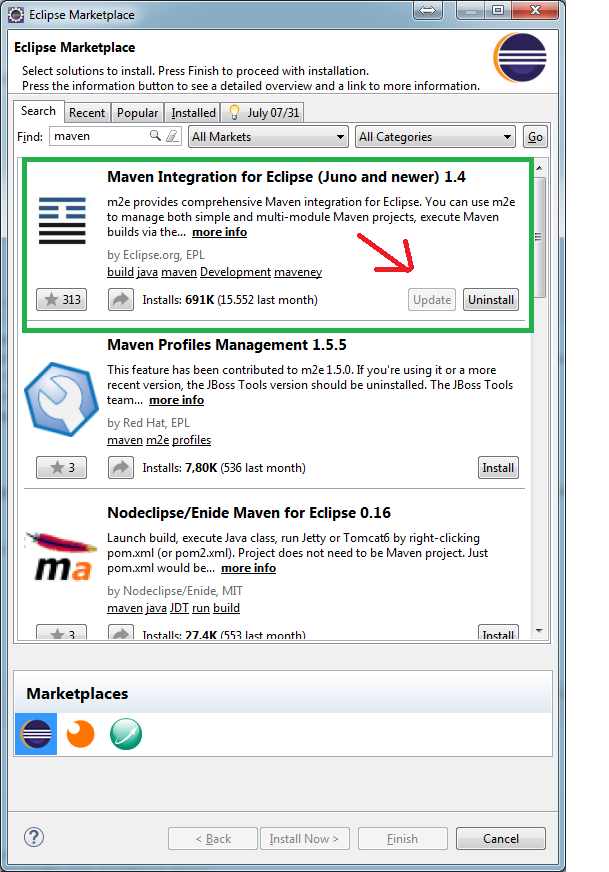This screenshot has height=872, width=609.
Task: Click the Maven Integration for Eclipse title
Action: (x=286, y=177)
